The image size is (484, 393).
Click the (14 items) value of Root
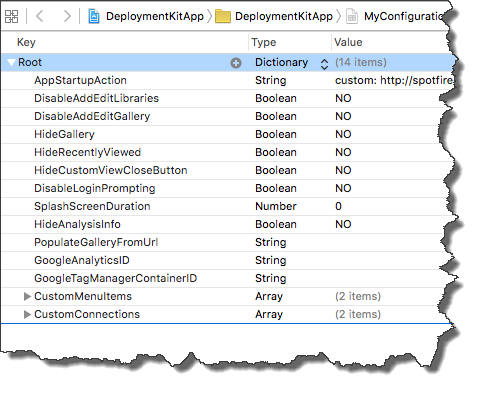(x=361, y=62)
